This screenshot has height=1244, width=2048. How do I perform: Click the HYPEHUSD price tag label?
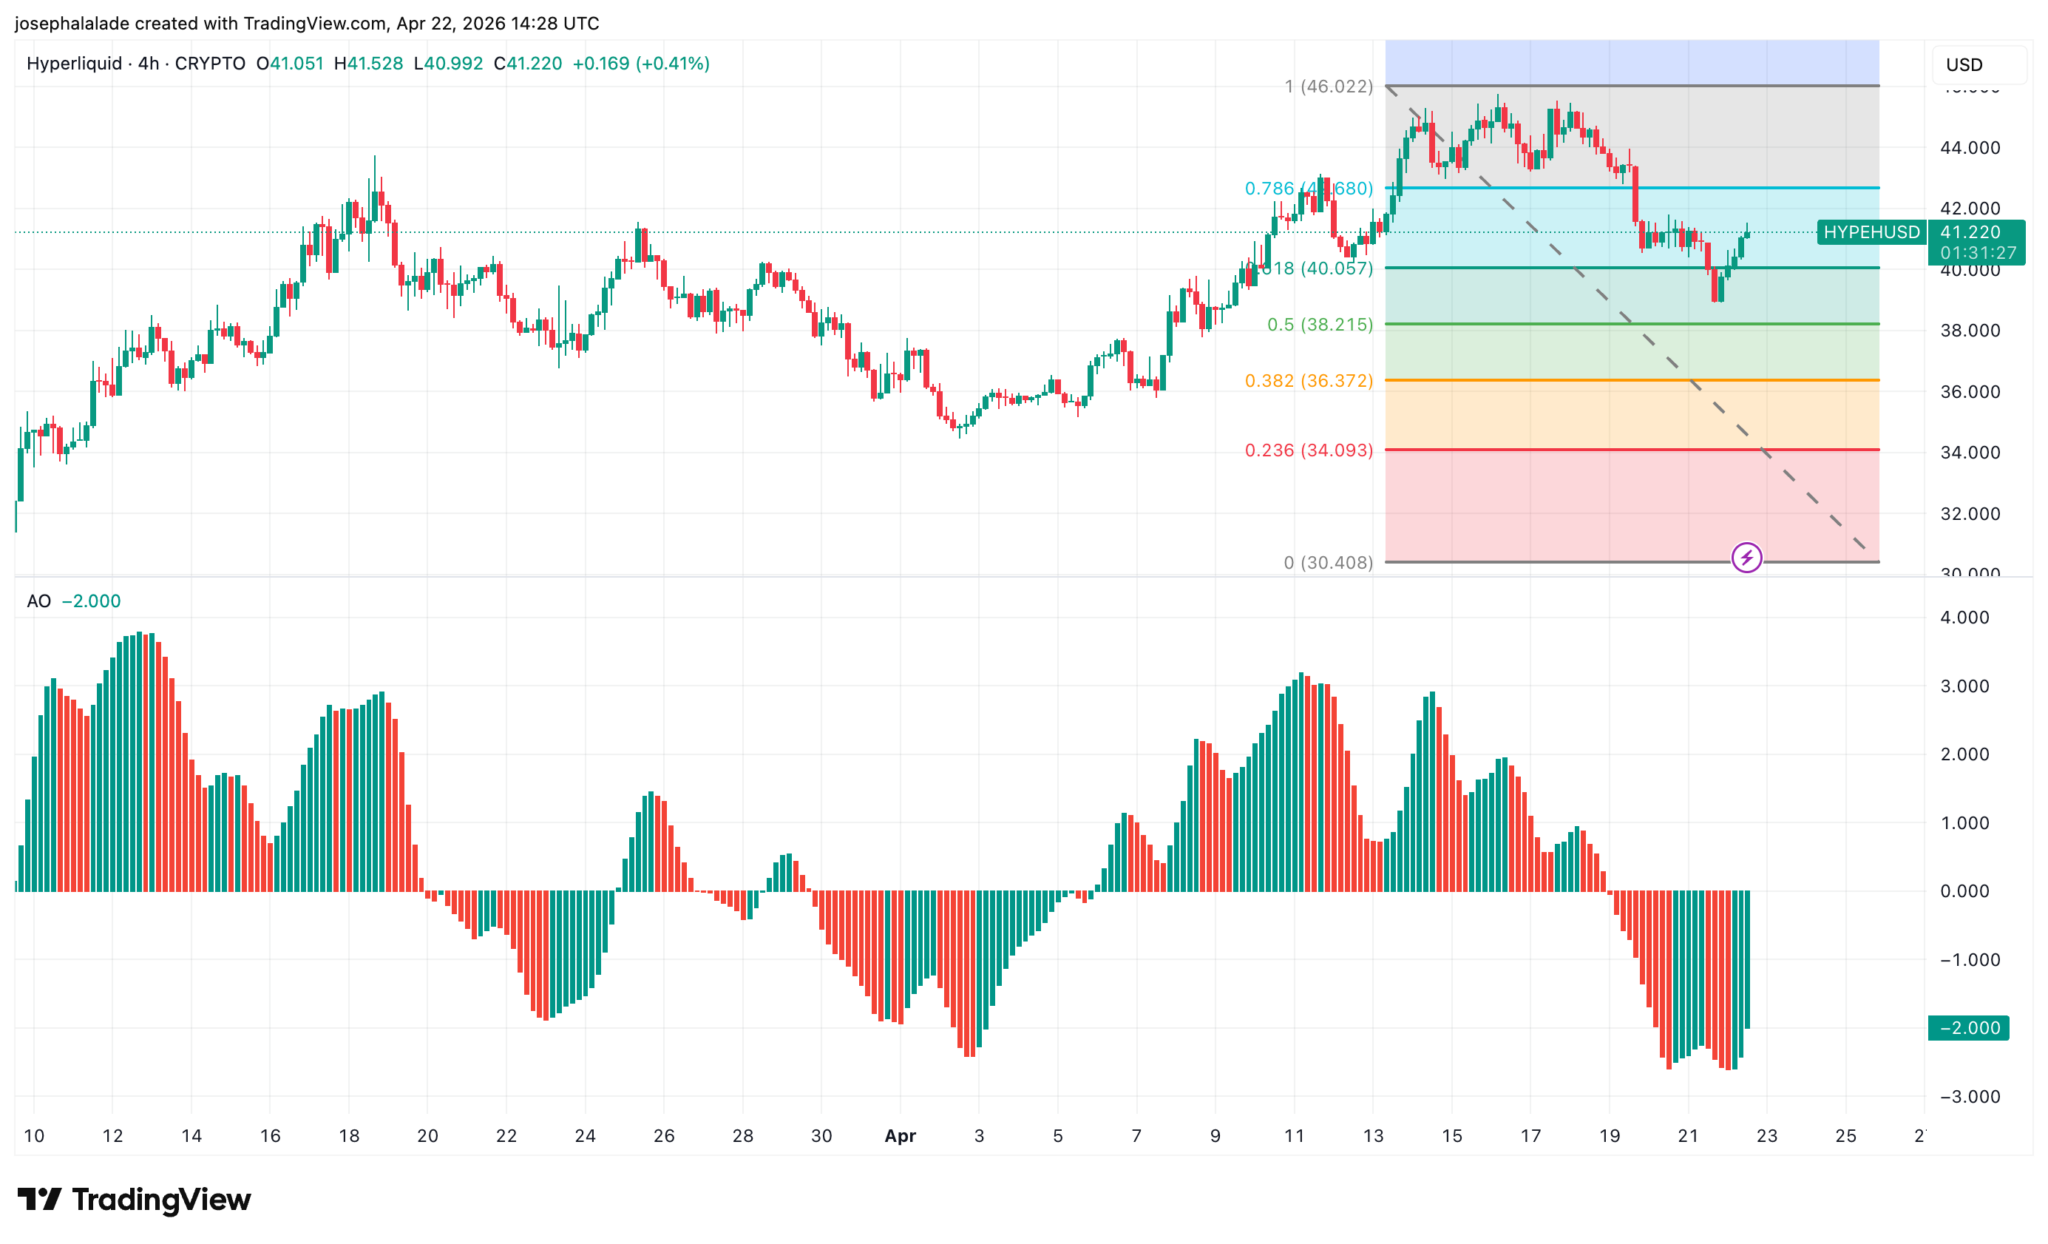(1871, 232)
